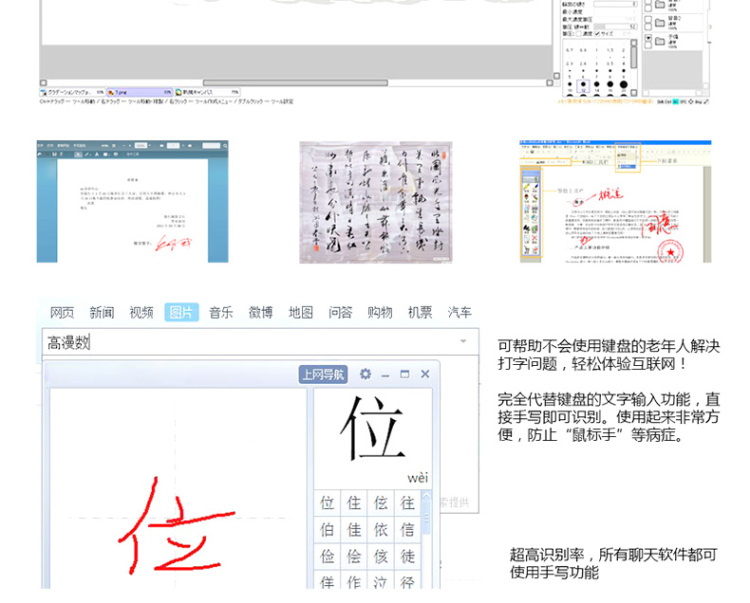The image size is (750, 603).
Task: Choose candidate character 住
Action: [354, 503]
